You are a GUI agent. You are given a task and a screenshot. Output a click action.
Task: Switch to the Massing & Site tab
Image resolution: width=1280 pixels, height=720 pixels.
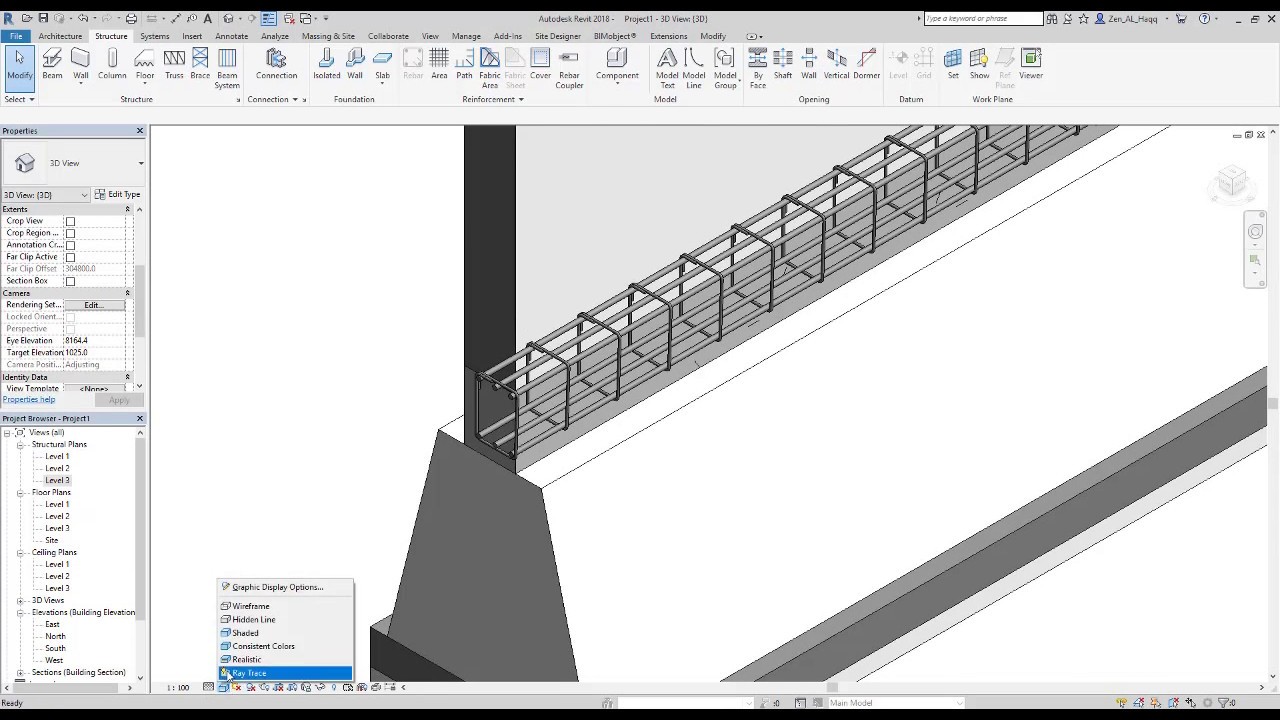point(328,36)
